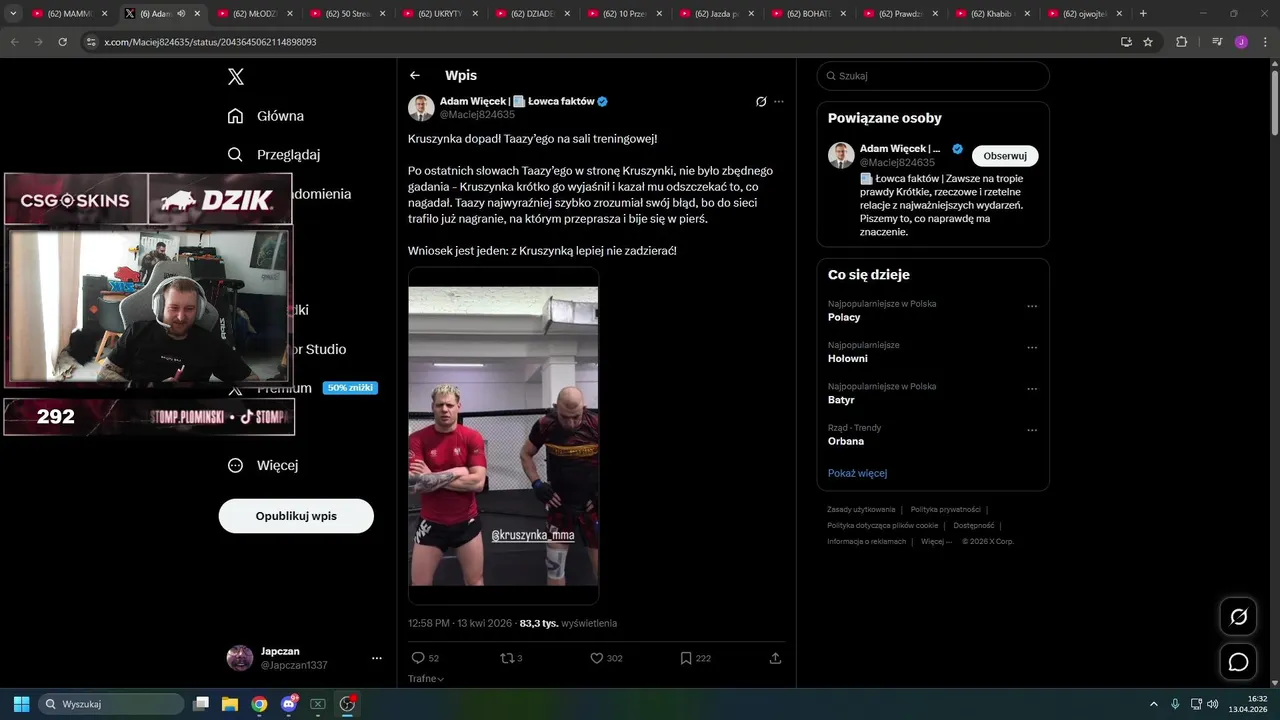This screenshot has width=1280, height=720.
Task: Open Chrome profile avatar button
Action: [1241, 42]
